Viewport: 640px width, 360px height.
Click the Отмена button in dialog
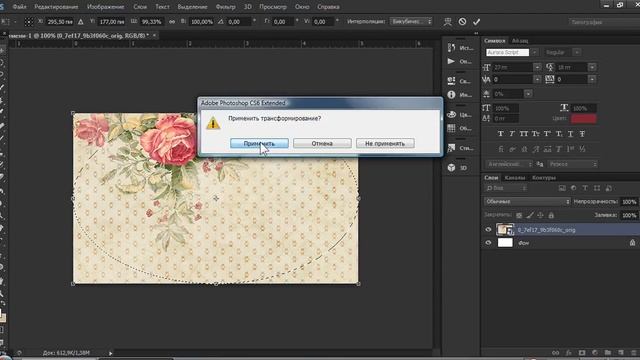tap(322, 143)
